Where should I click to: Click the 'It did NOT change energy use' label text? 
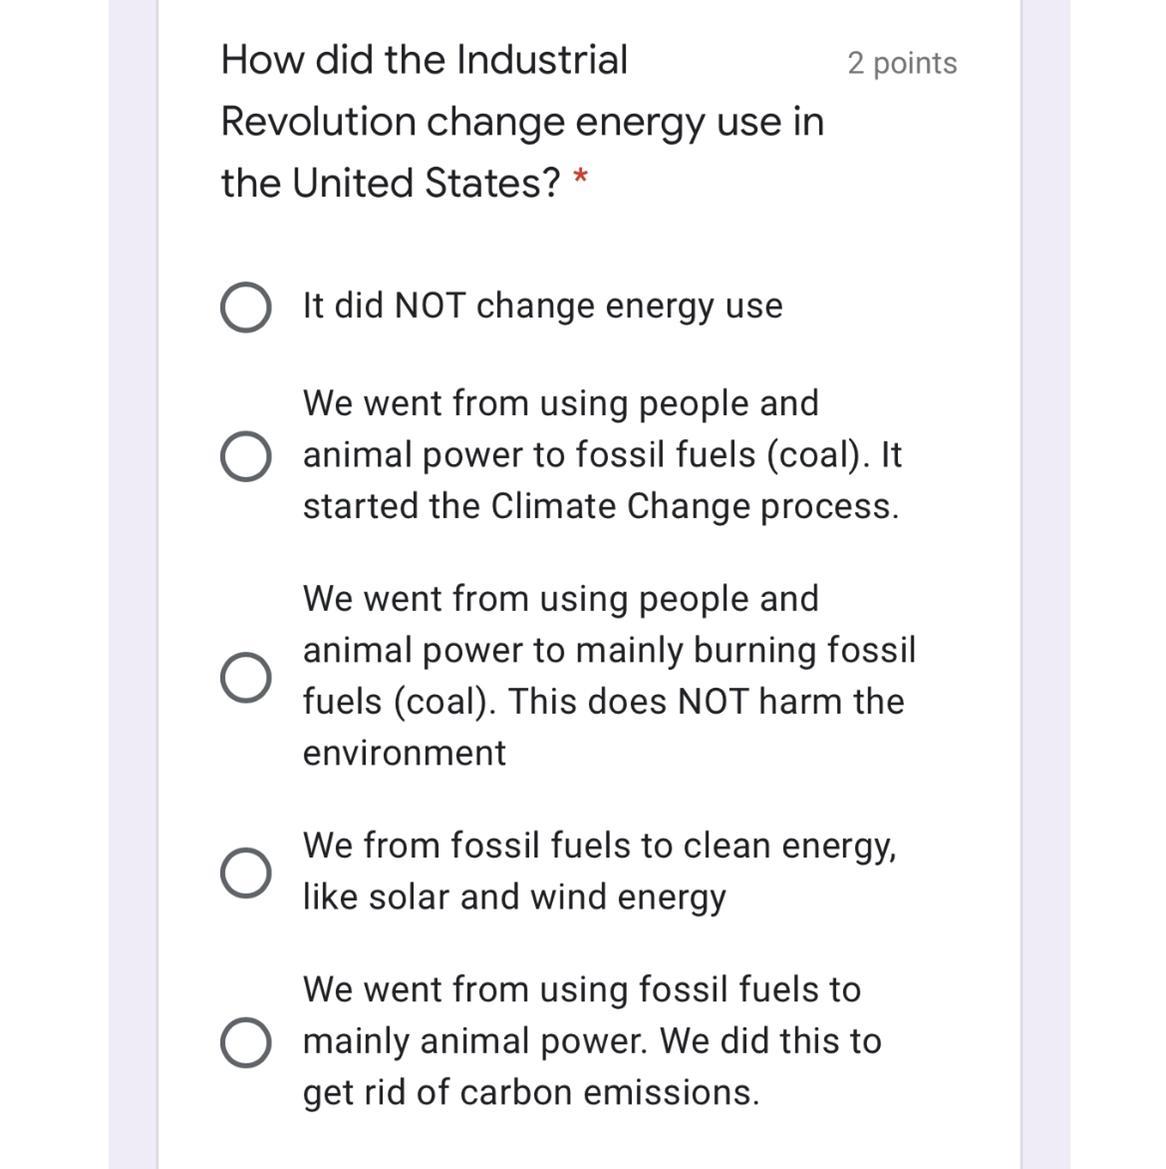point(542,306)
